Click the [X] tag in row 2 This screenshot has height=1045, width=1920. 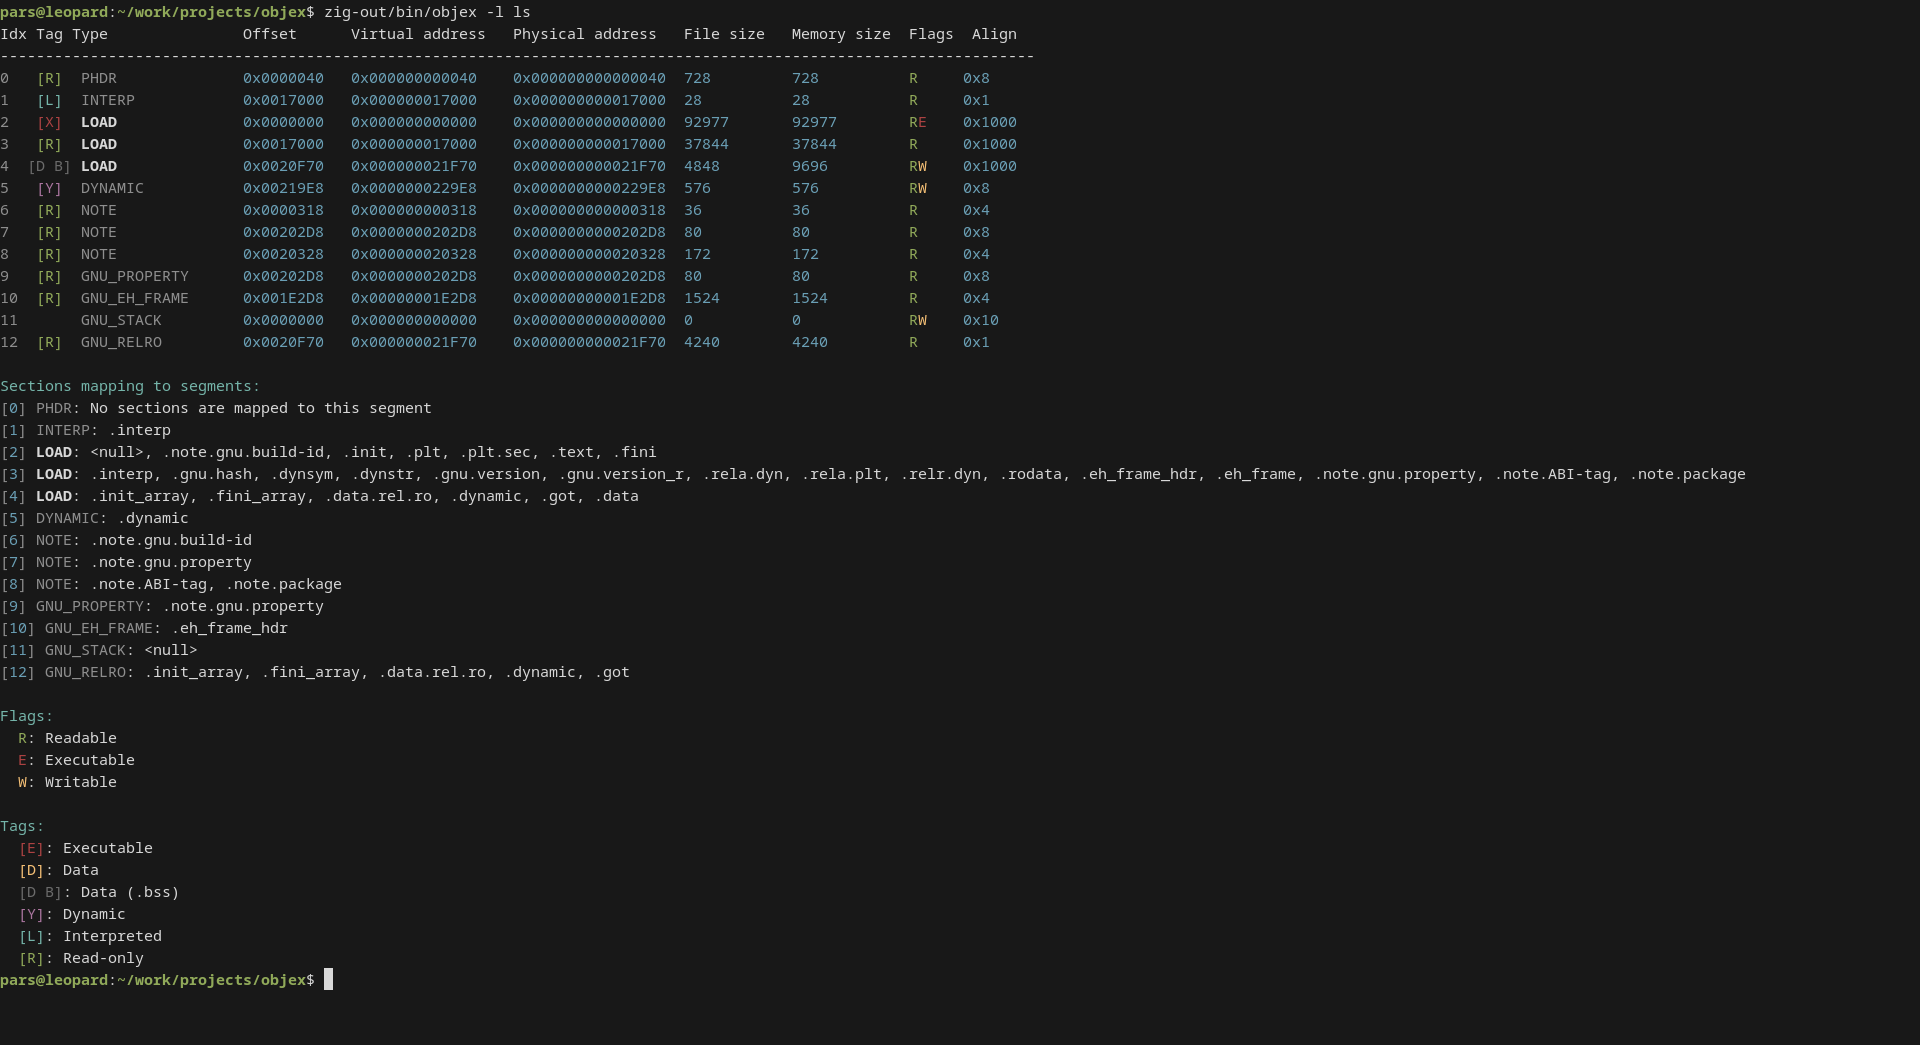49,122
